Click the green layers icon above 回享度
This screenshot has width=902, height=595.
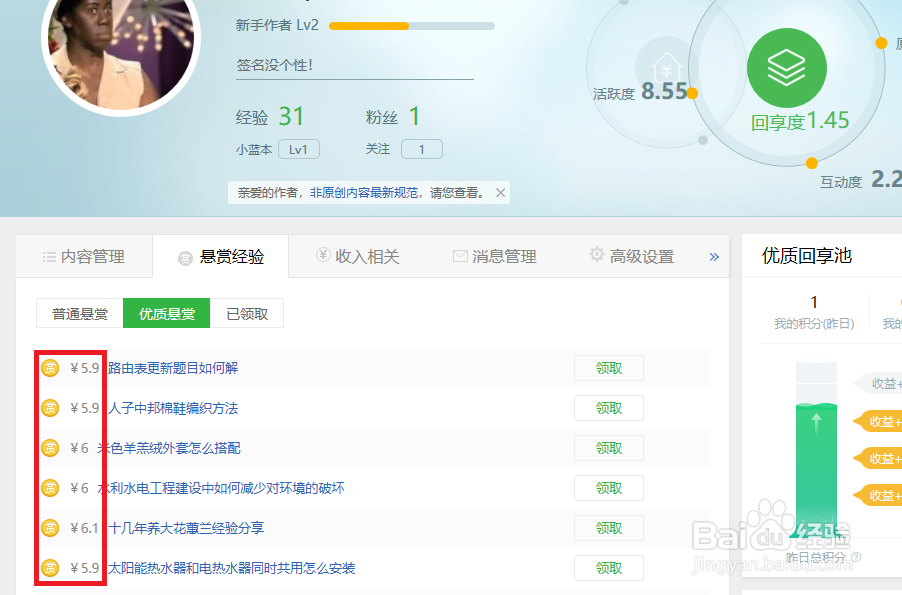coord(787,66)
